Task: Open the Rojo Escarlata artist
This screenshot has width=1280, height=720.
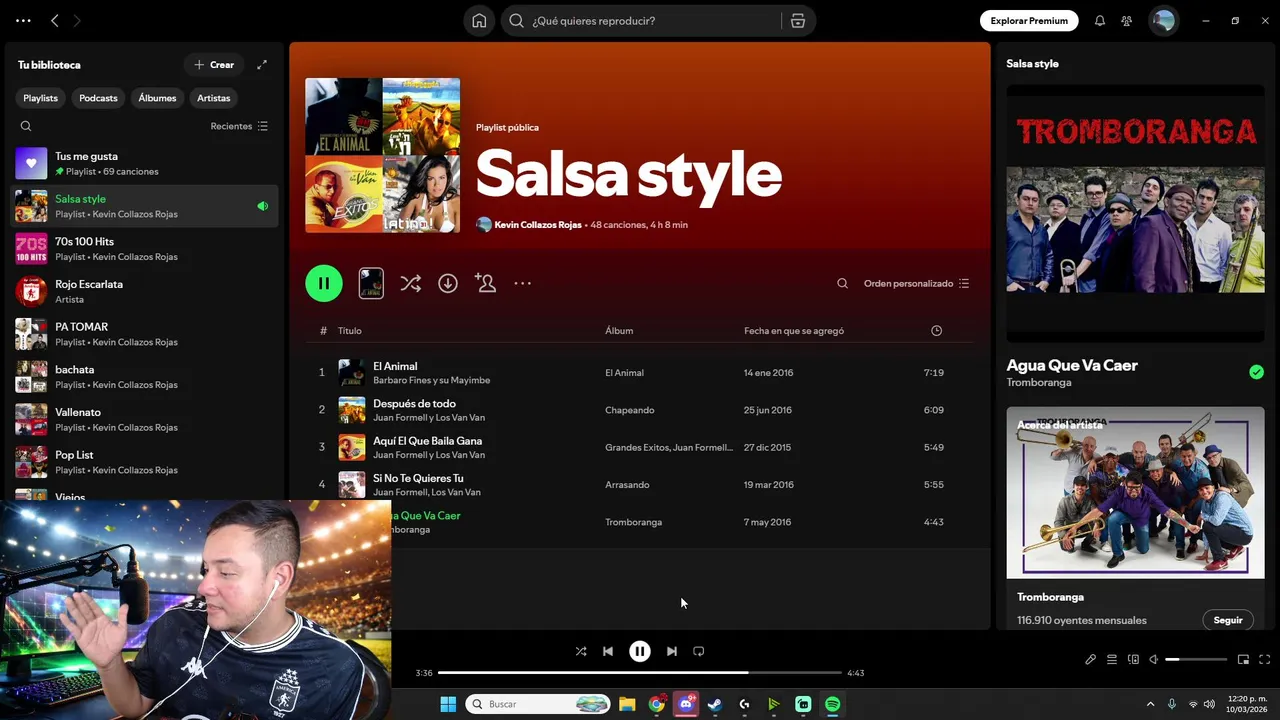Action: 144,291
